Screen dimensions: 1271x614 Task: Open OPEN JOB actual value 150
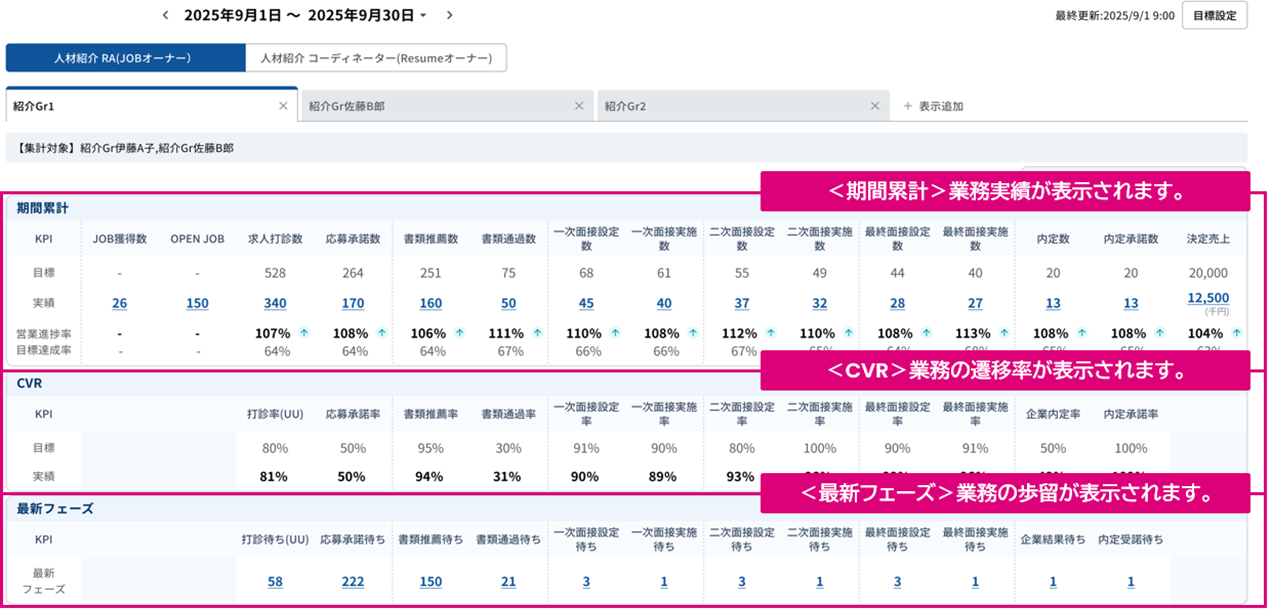(x=198, y=304)
